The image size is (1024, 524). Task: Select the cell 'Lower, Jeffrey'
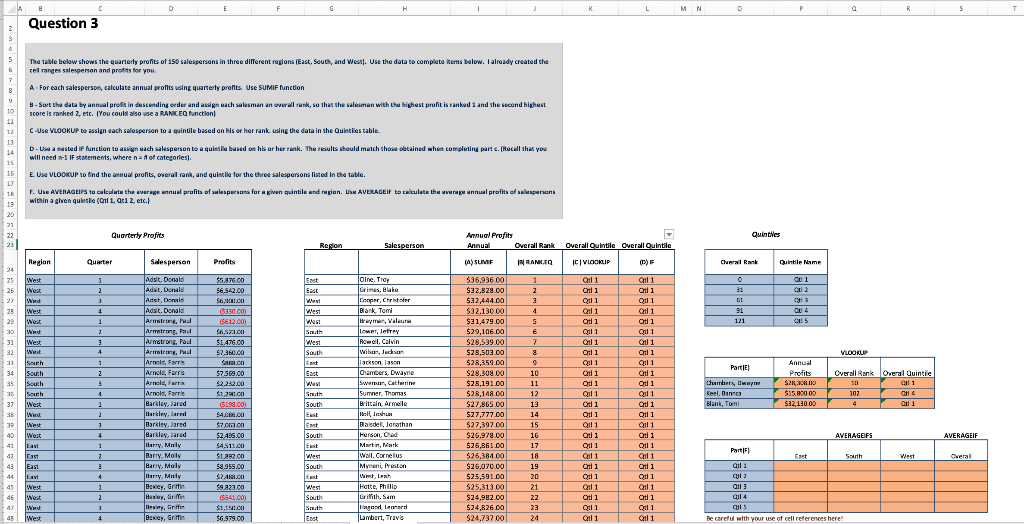click(x=404, y=332)
